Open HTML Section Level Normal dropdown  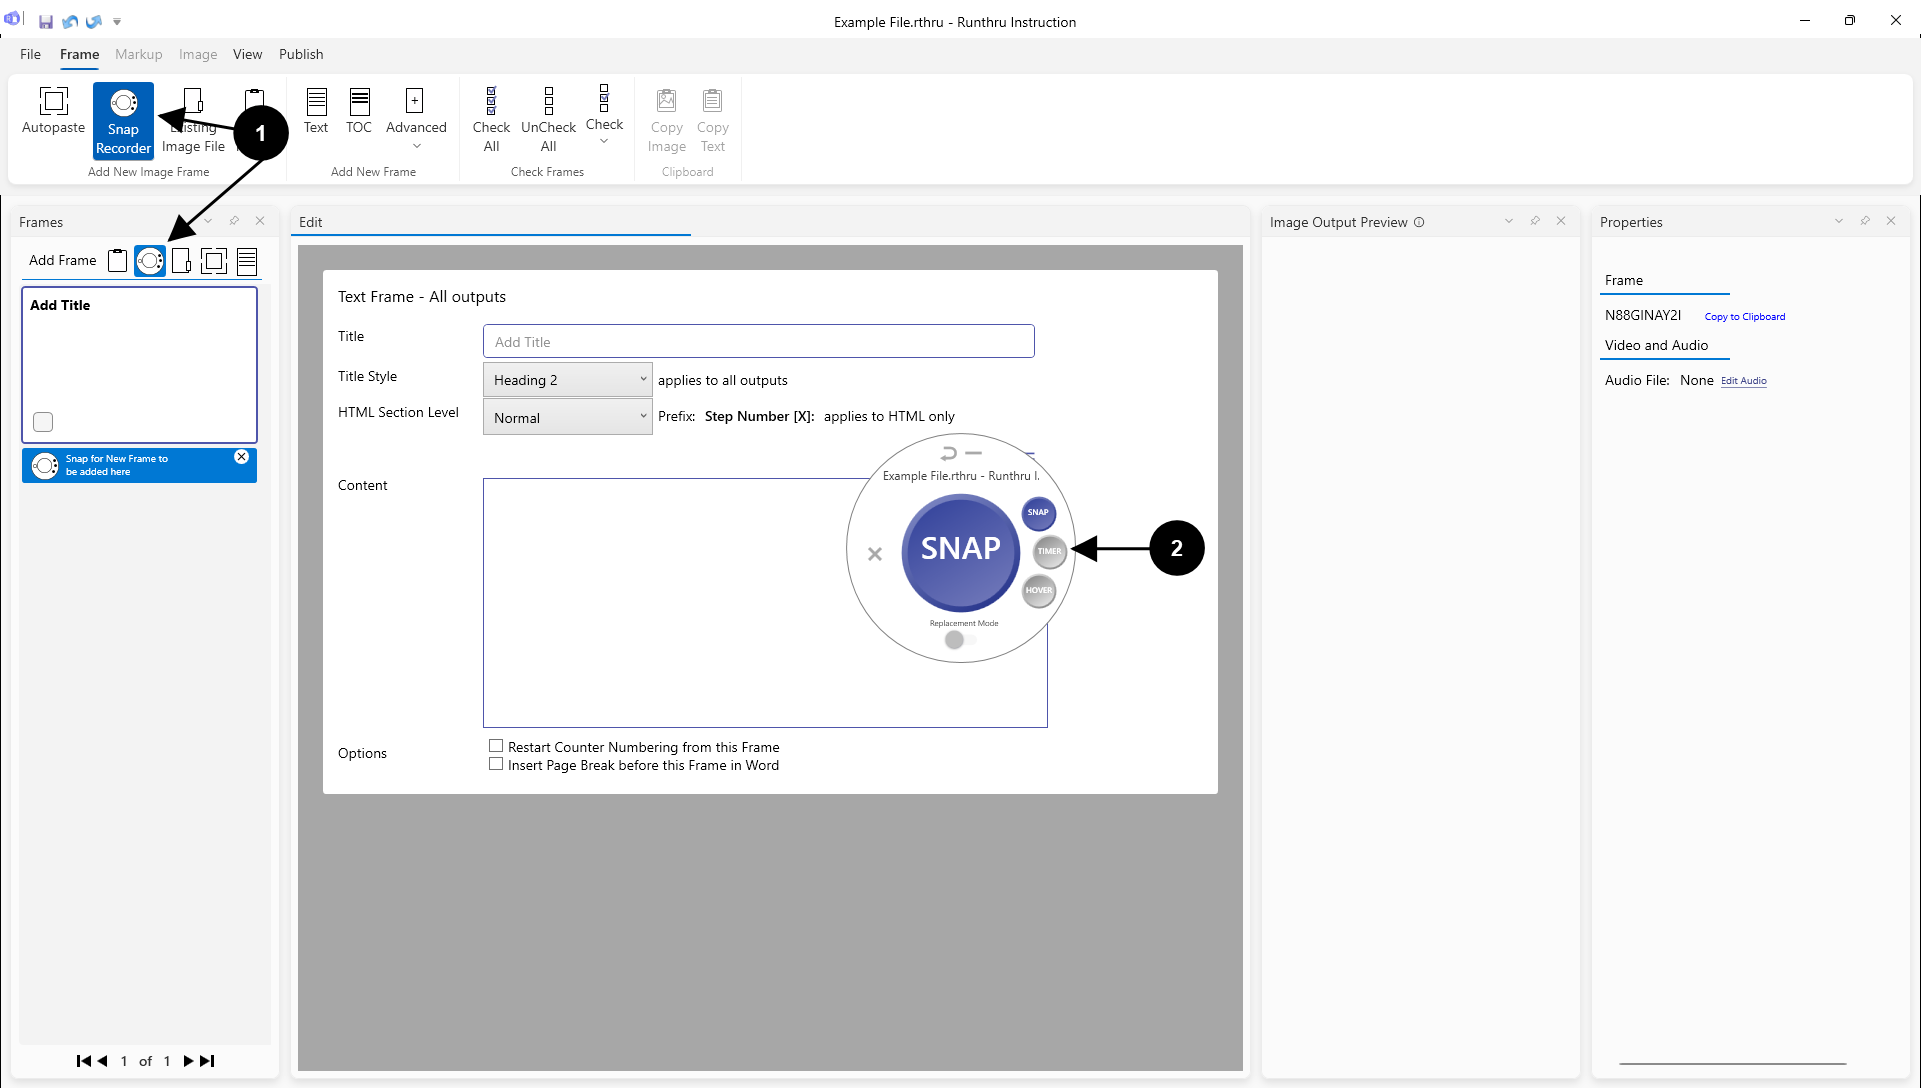[567, 417]
